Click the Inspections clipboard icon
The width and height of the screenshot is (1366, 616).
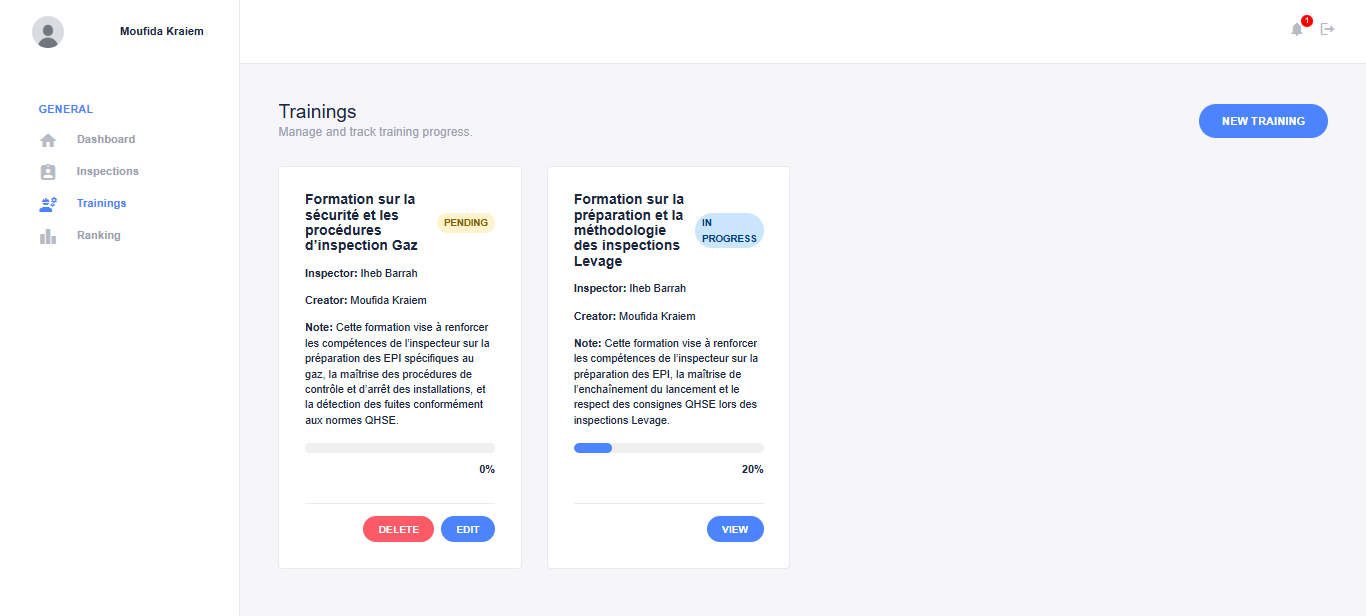pyautogui.click(x=48, y=172)
